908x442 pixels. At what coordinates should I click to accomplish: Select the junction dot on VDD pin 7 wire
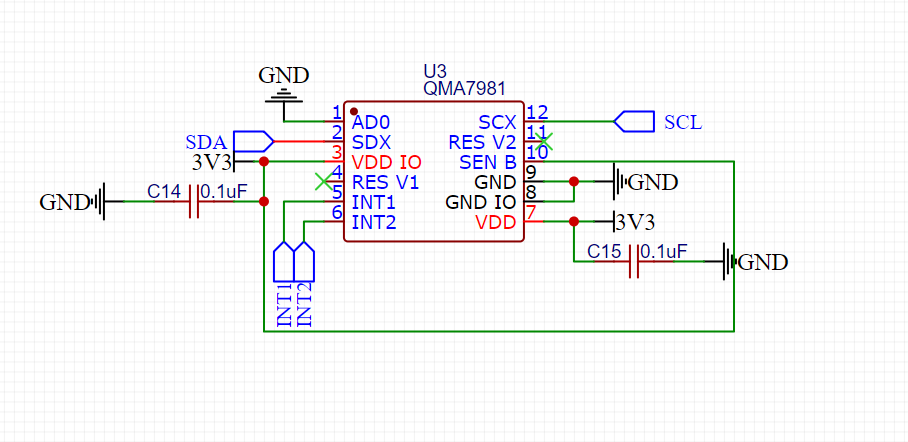click(x=573, y=221)
